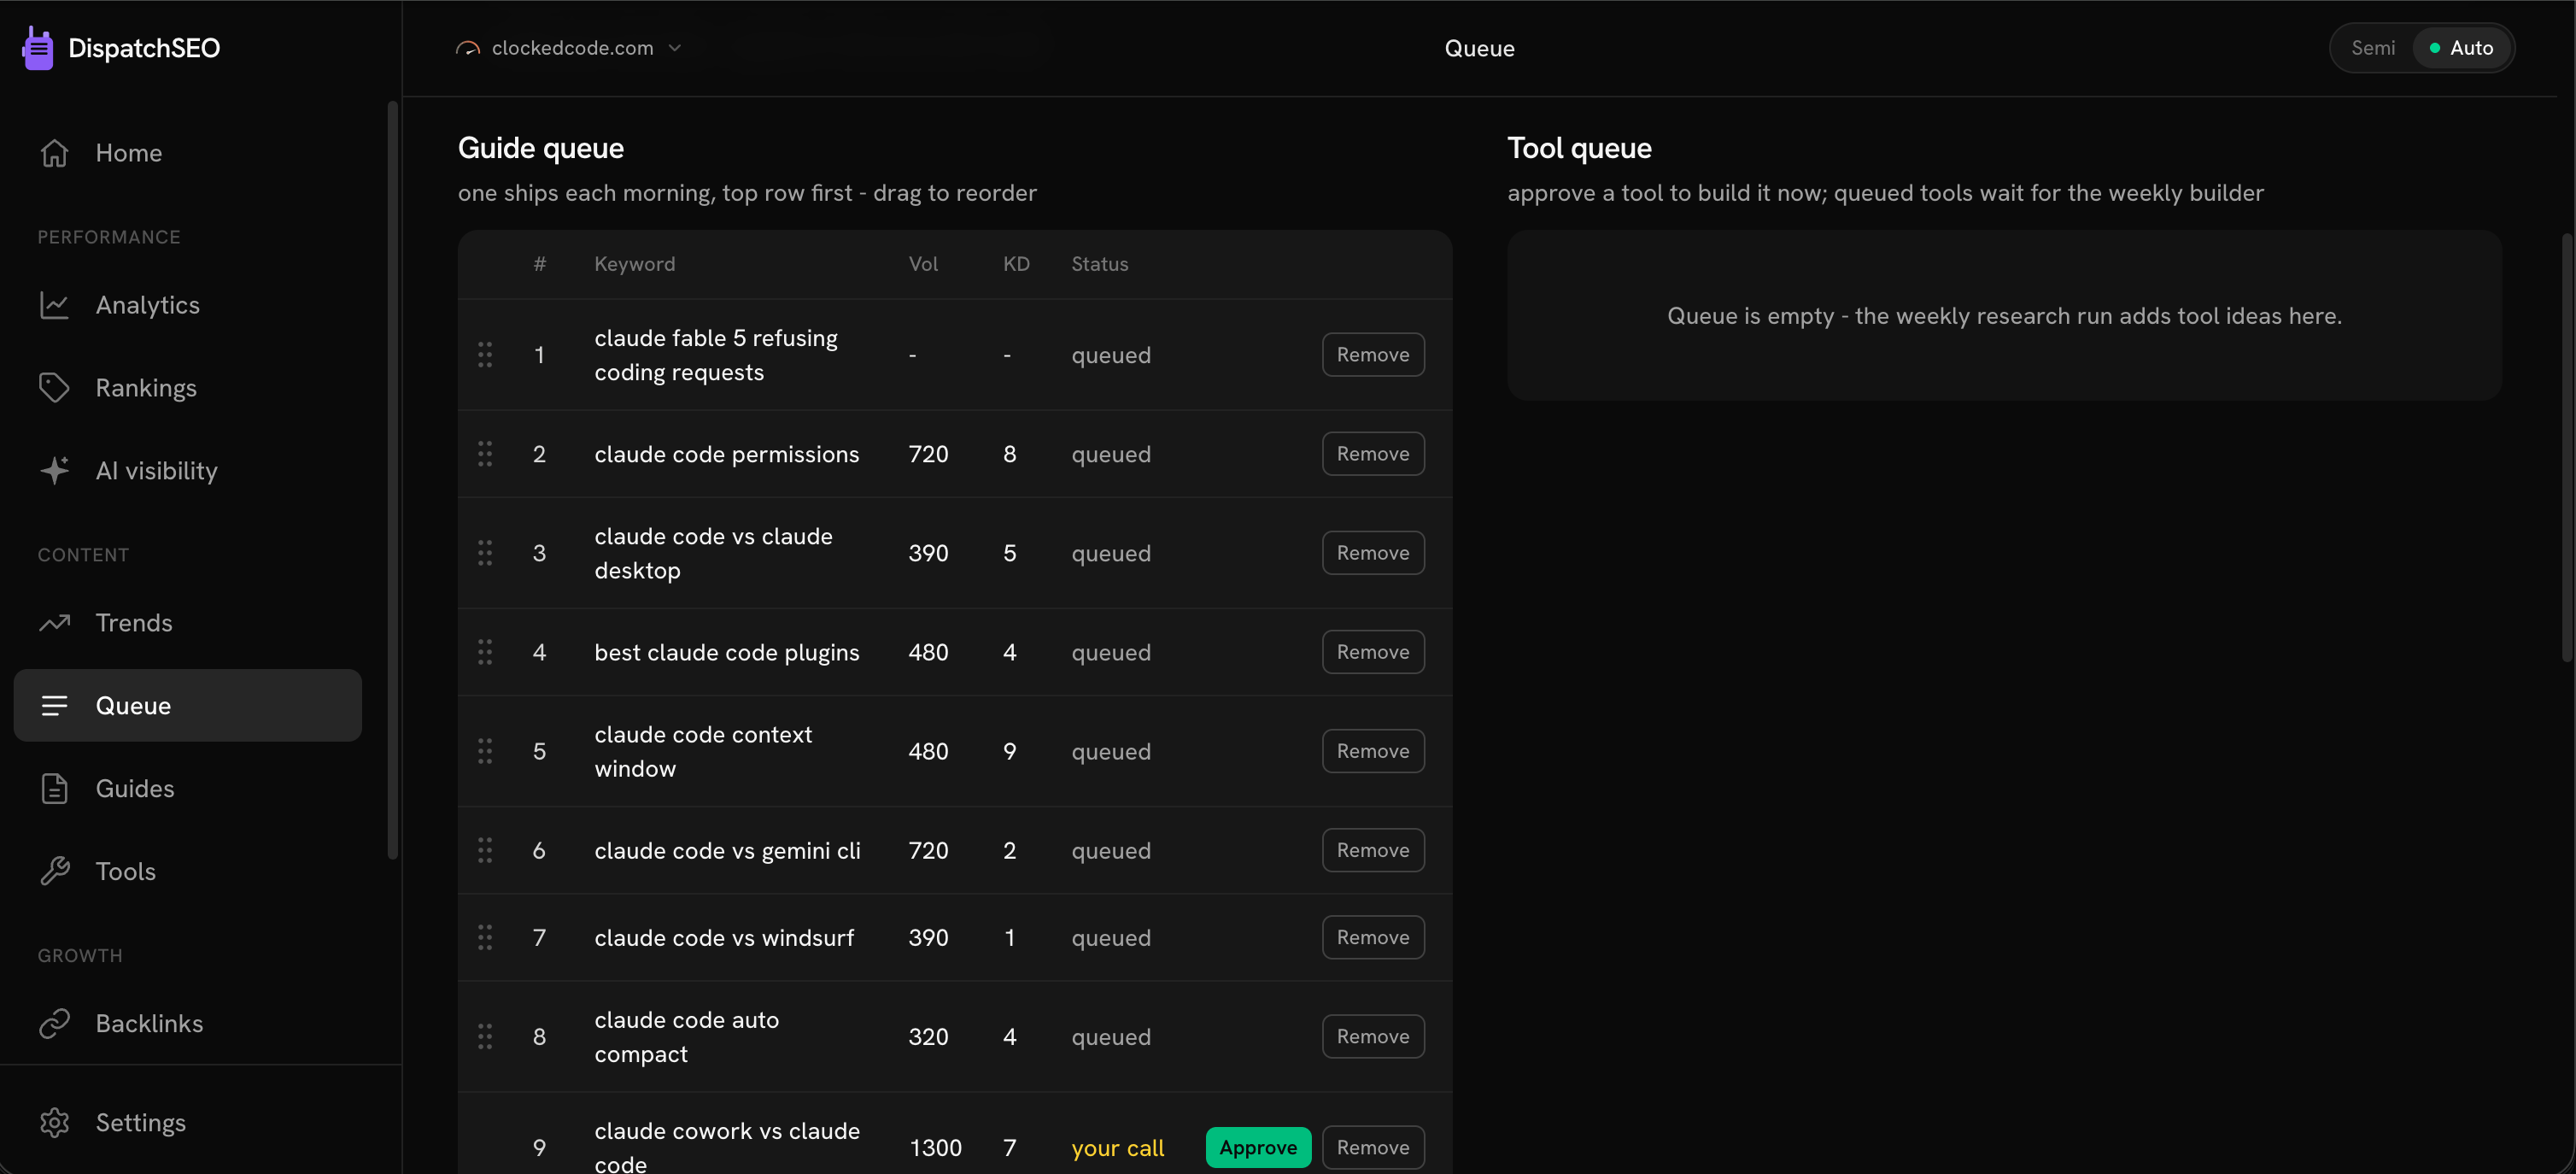2576x1174 pixels.
Task: Grab drag handle for claude code vs gemini cli
Action: 485,850
